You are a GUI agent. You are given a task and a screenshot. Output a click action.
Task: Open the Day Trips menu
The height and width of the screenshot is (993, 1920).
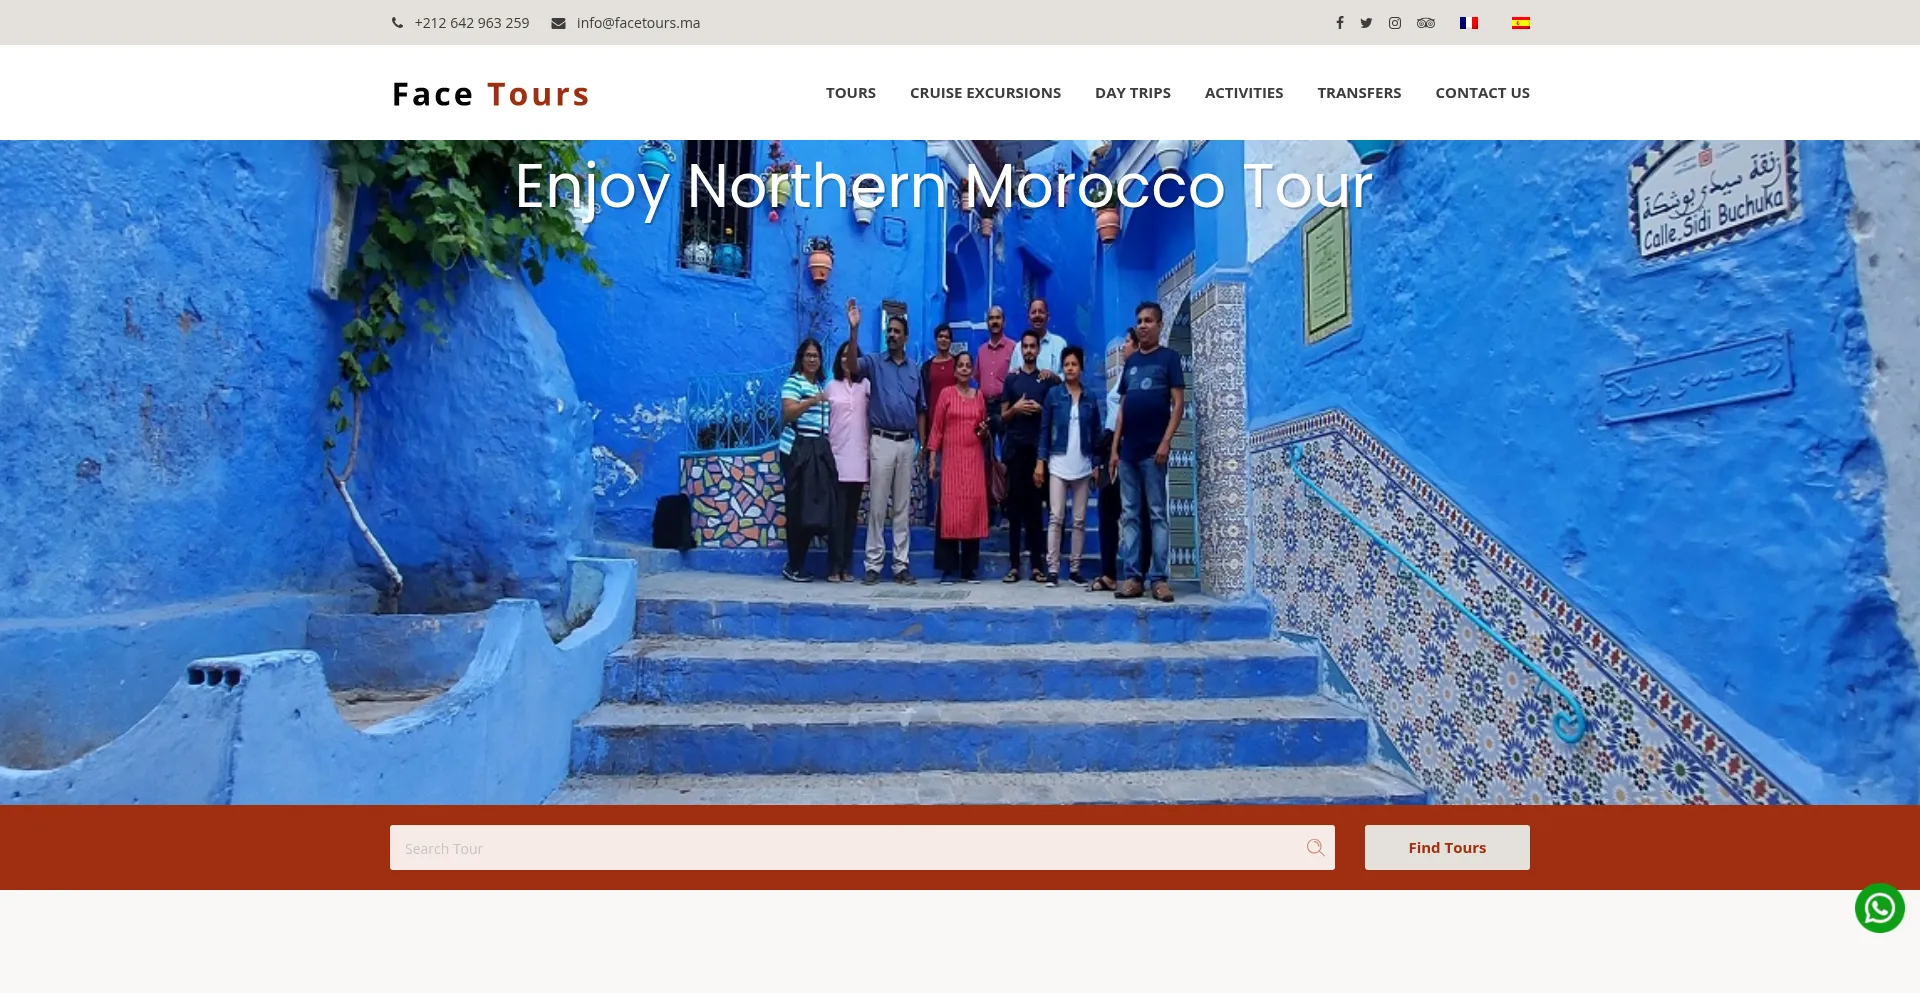(1133, 93)
